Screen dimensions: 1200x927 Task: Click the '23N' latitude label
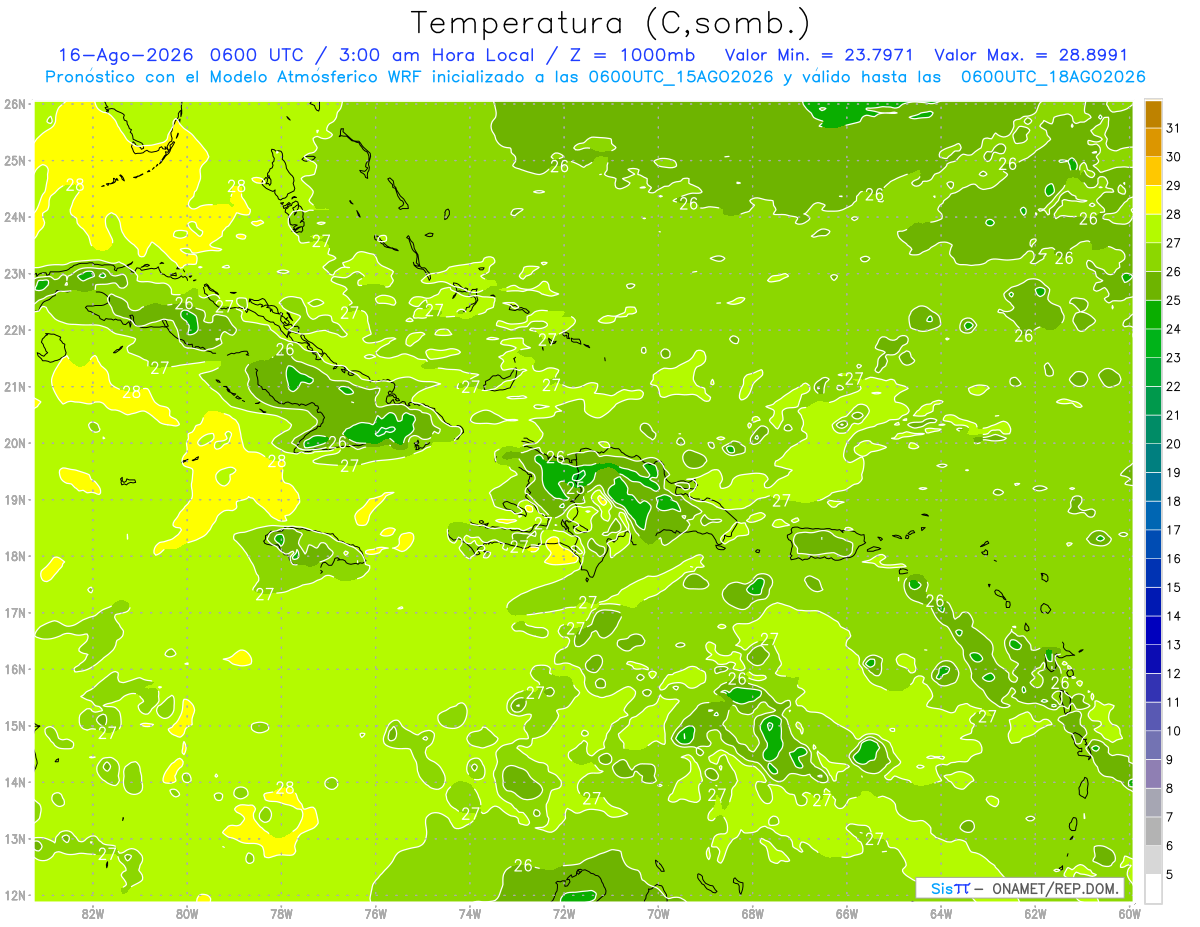[x=14, y=274]
